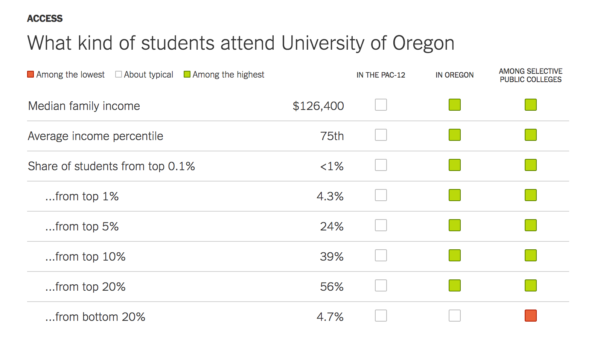Click the green 'Among the highest' legend square
The image size is (600, 360).
point(187,74)
